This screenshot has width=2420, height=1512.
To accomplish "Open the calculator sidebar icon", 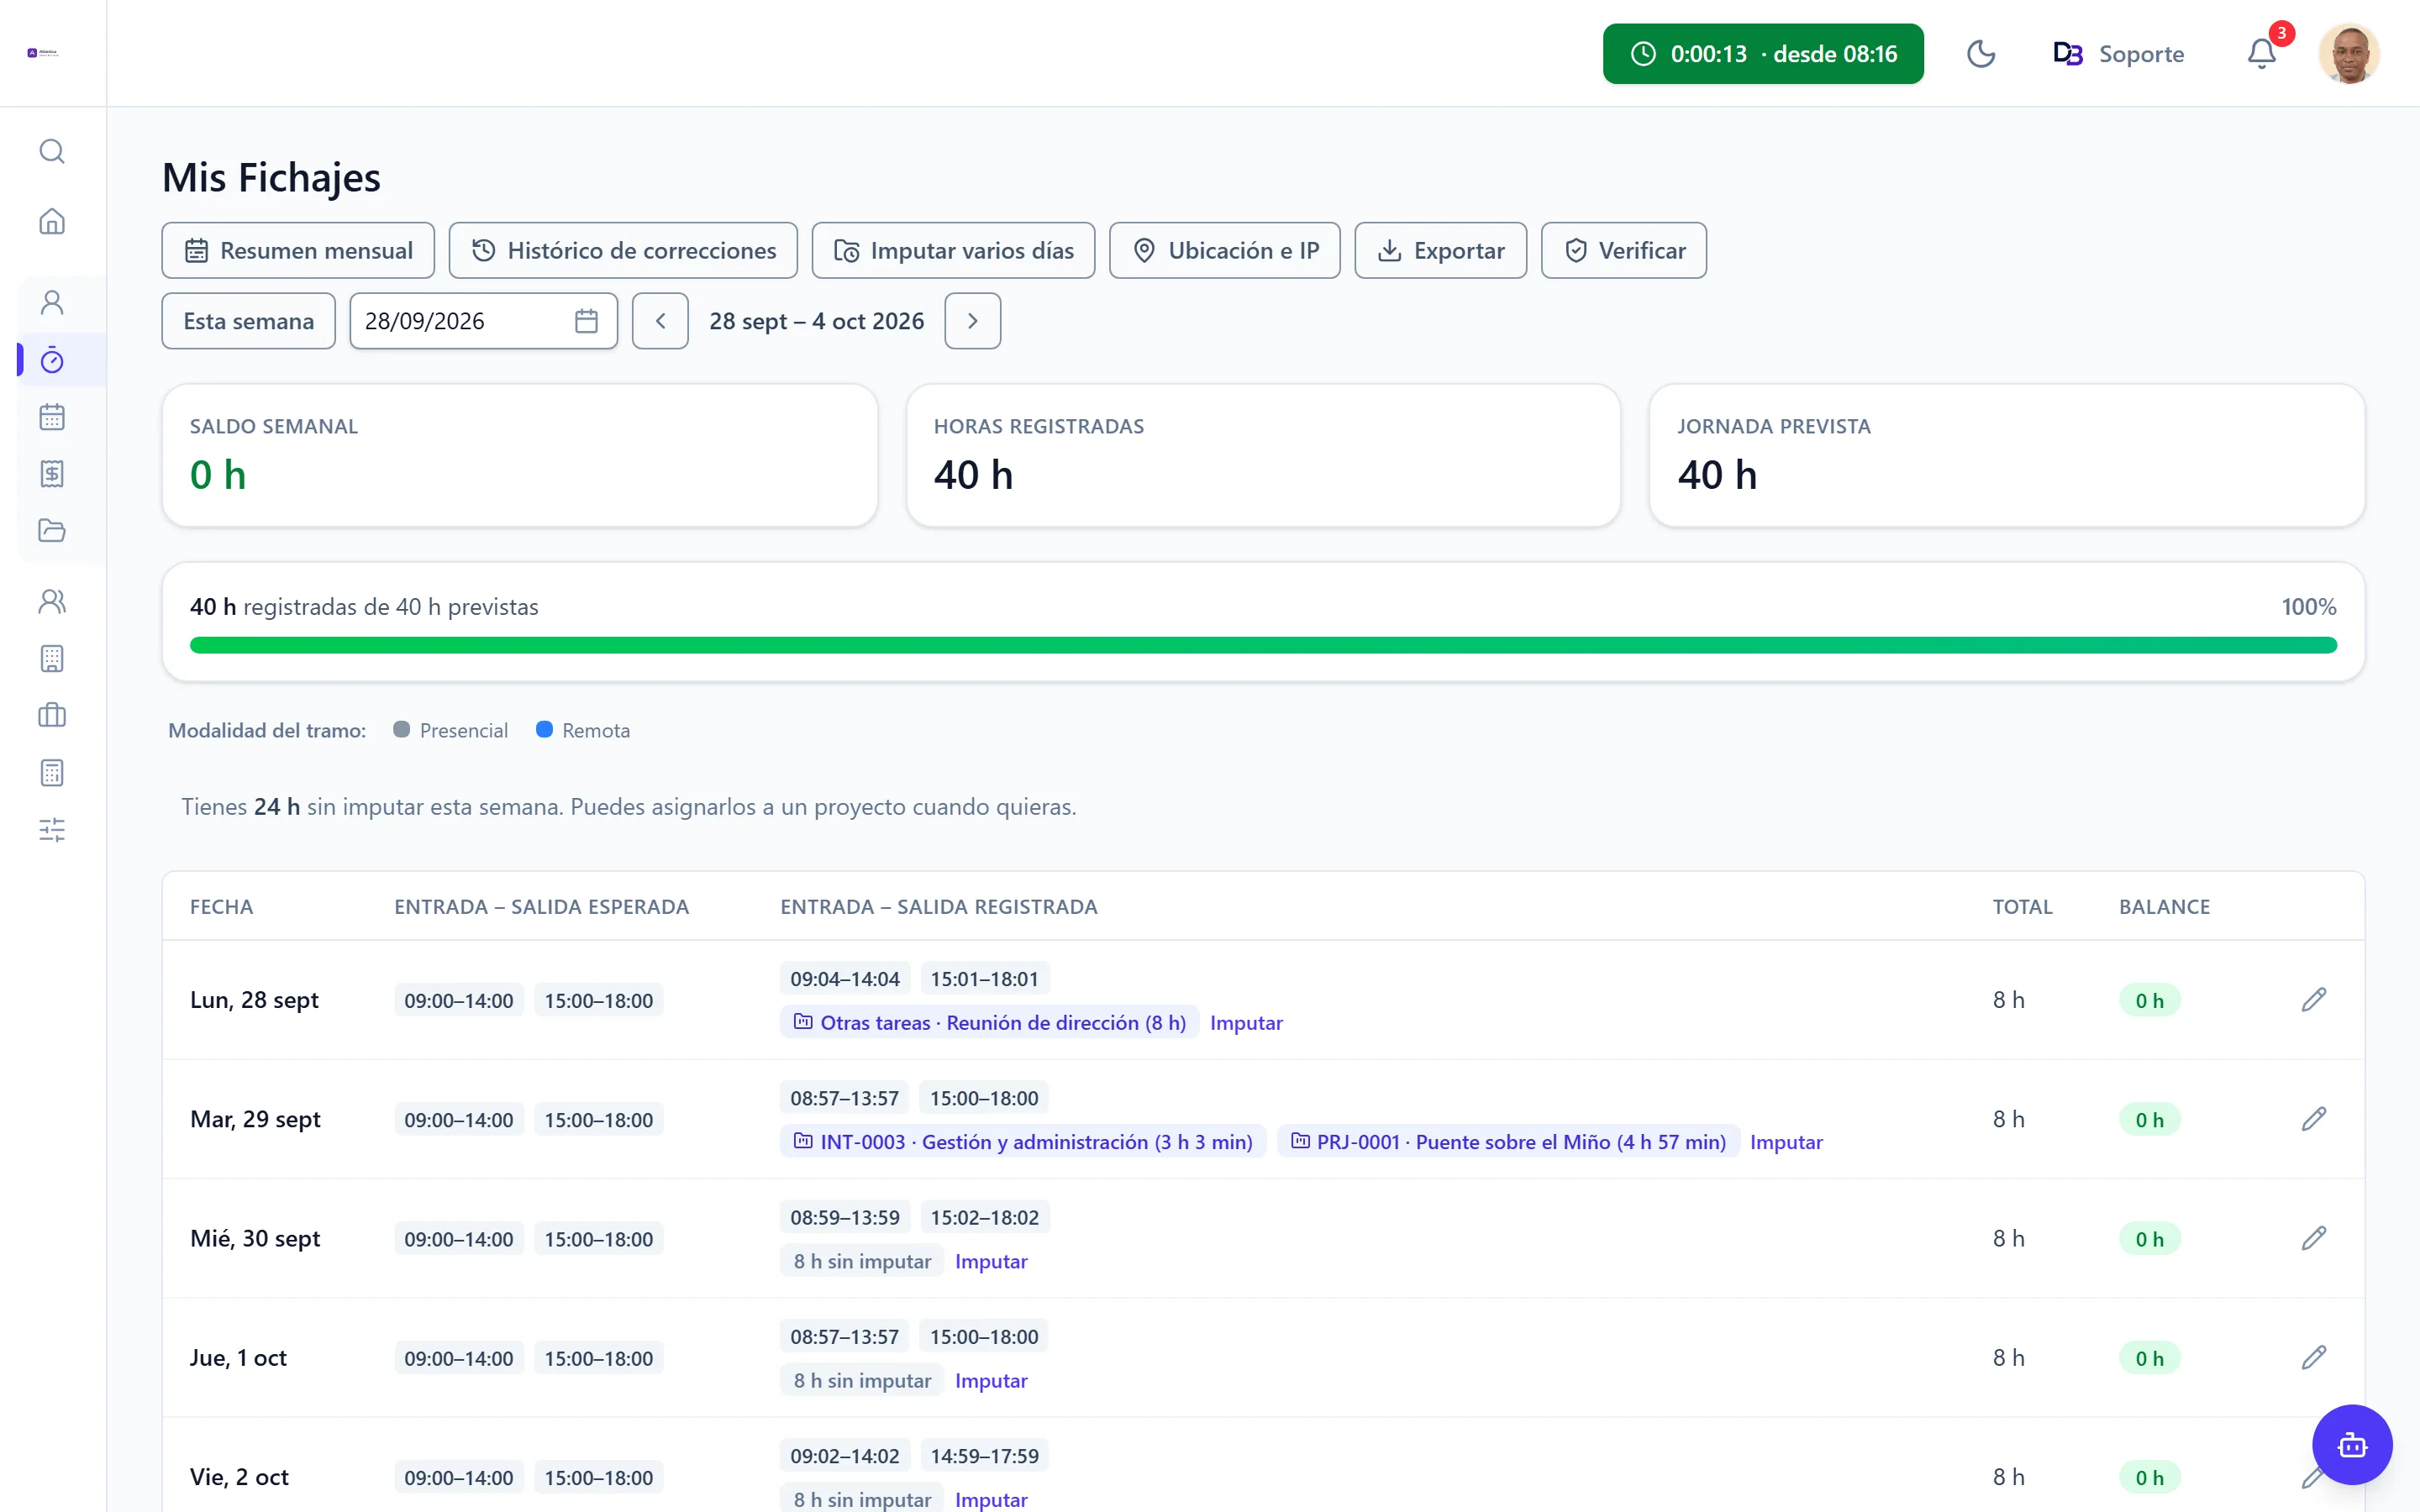I will [x=52, y=772].
